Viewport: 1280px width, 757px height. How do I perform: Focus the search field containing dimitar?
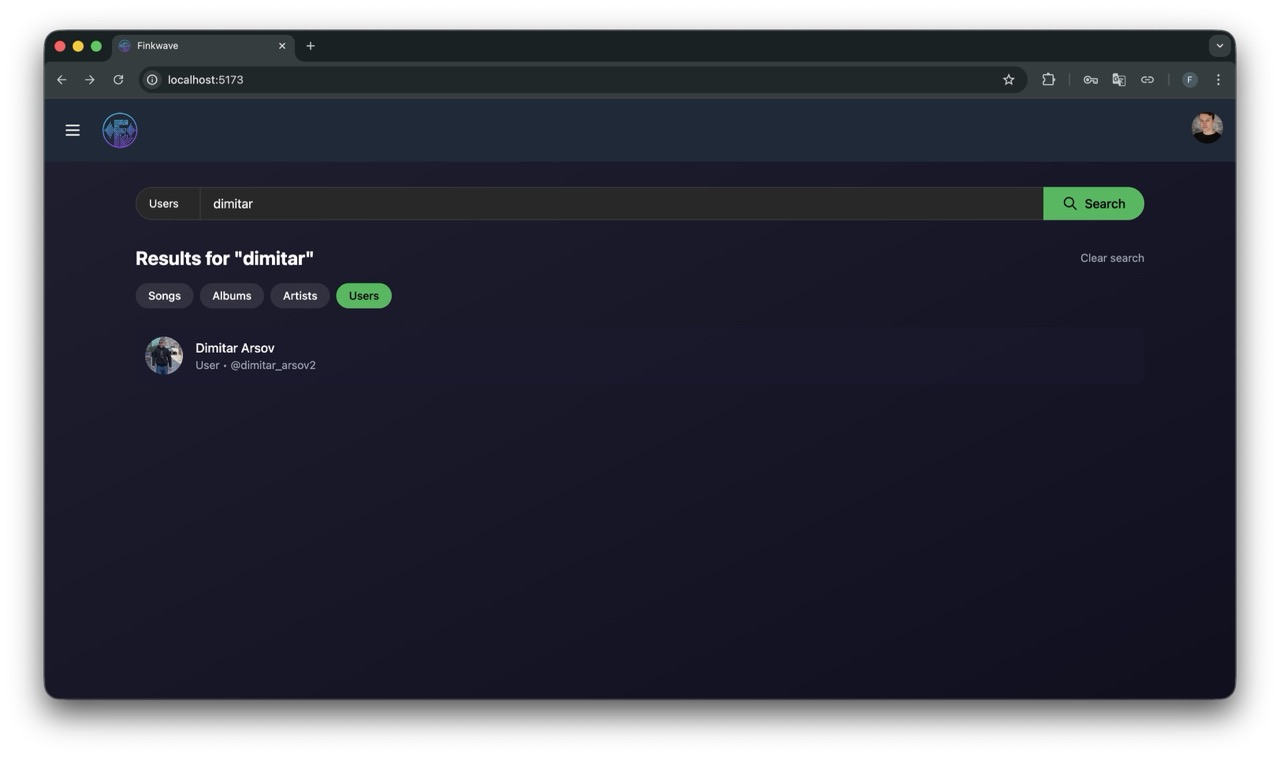620,204
